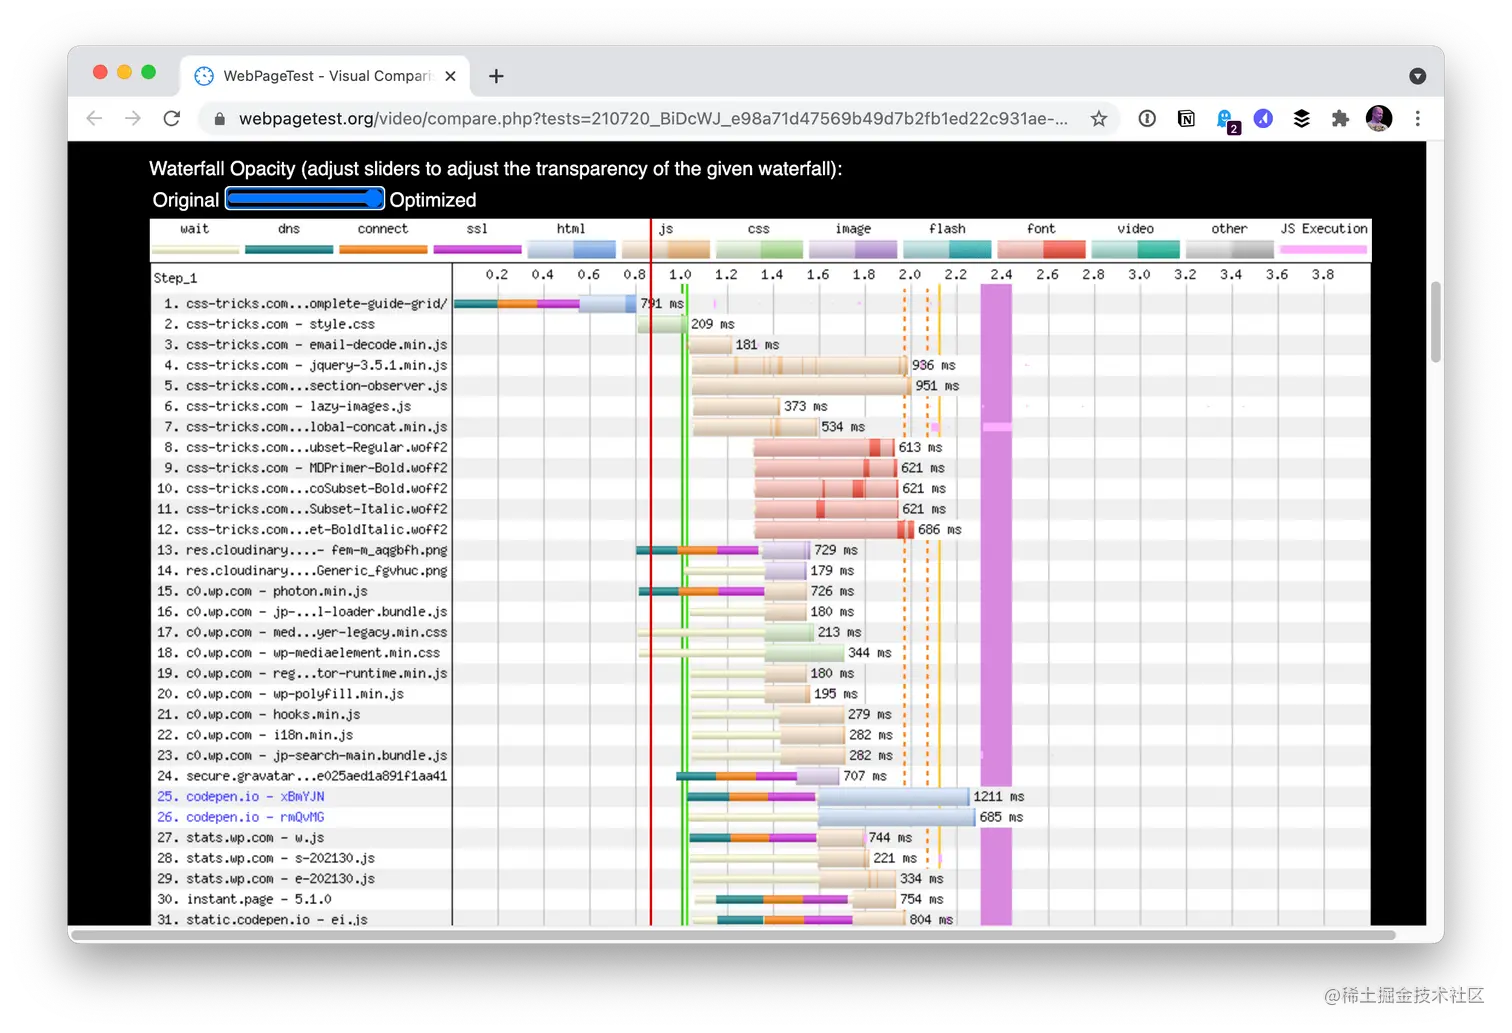Click the '1211 ms' request bar label

[999, 797]
